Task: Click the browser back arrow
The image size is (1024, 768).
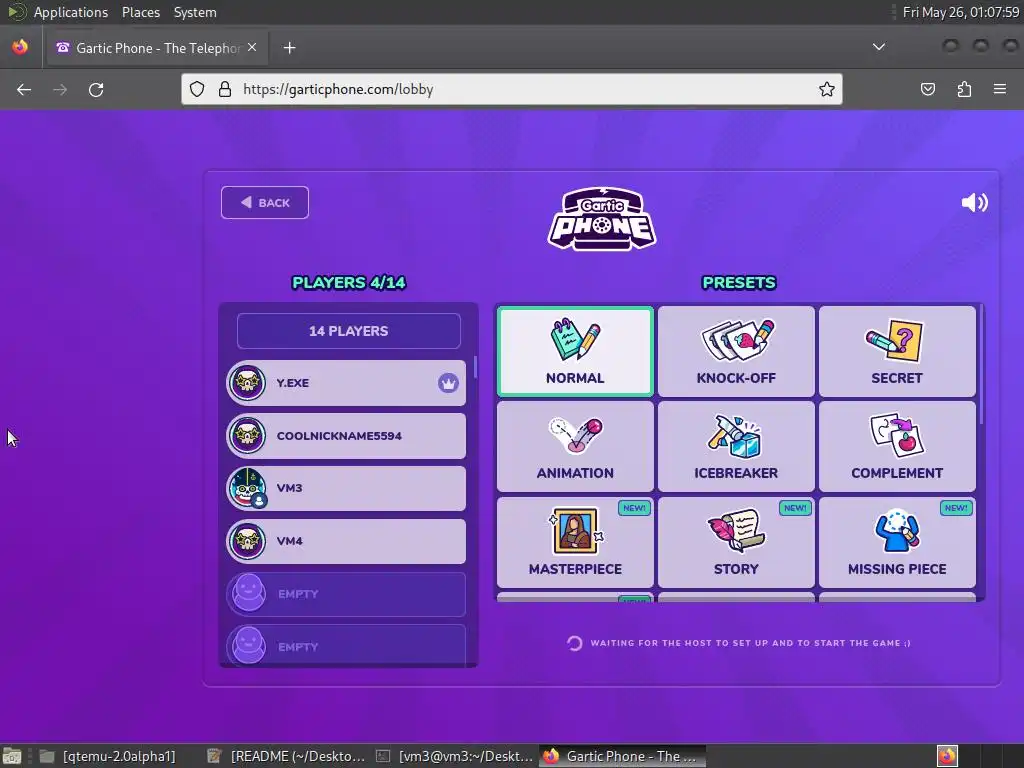Action: (x=24, y=89)
